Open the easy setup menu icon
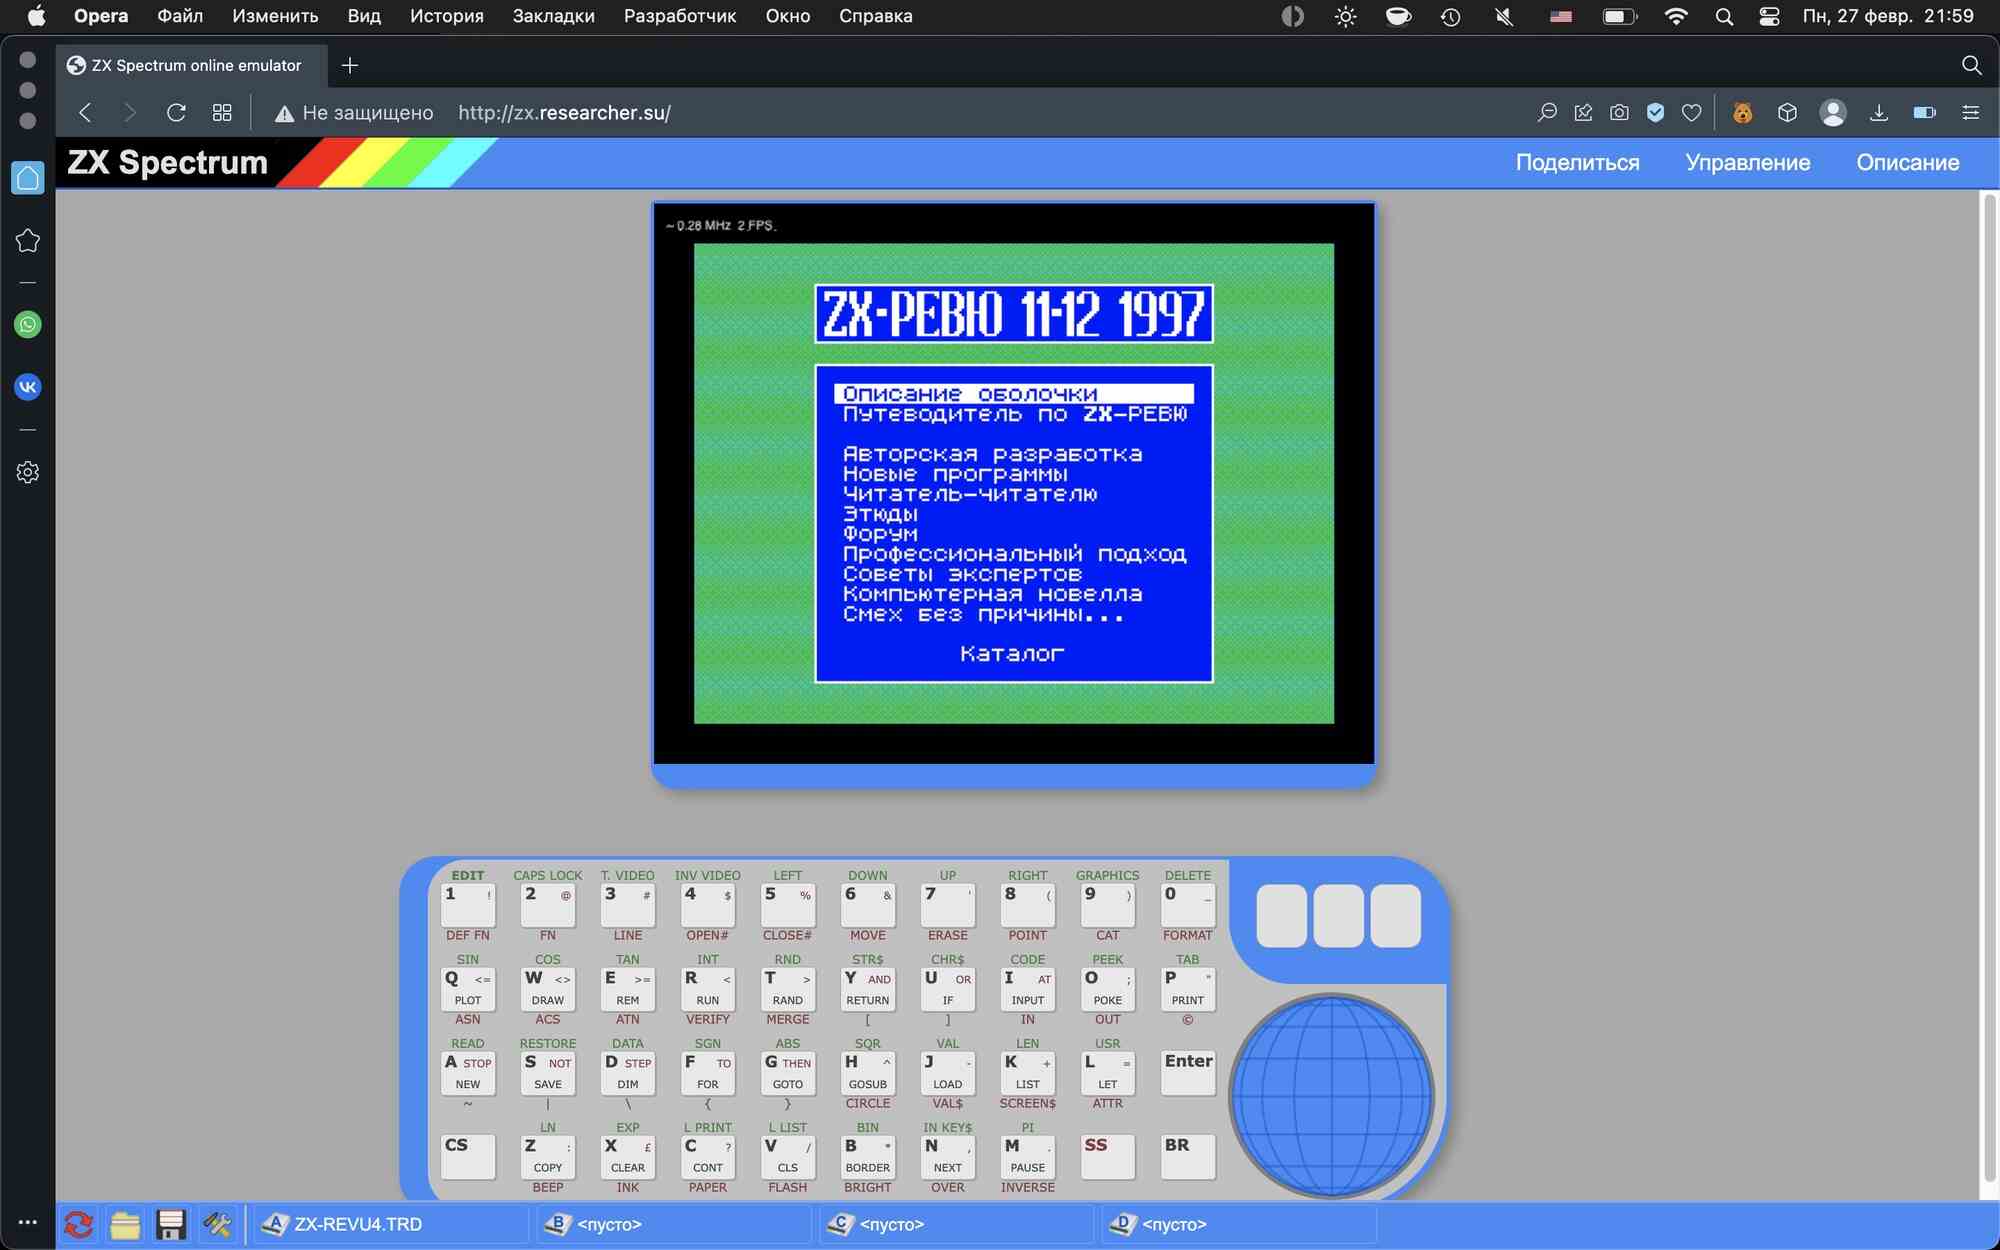Image resolution: width=2000 pixels, height=1250 pixels. [x=1970, y=113]
